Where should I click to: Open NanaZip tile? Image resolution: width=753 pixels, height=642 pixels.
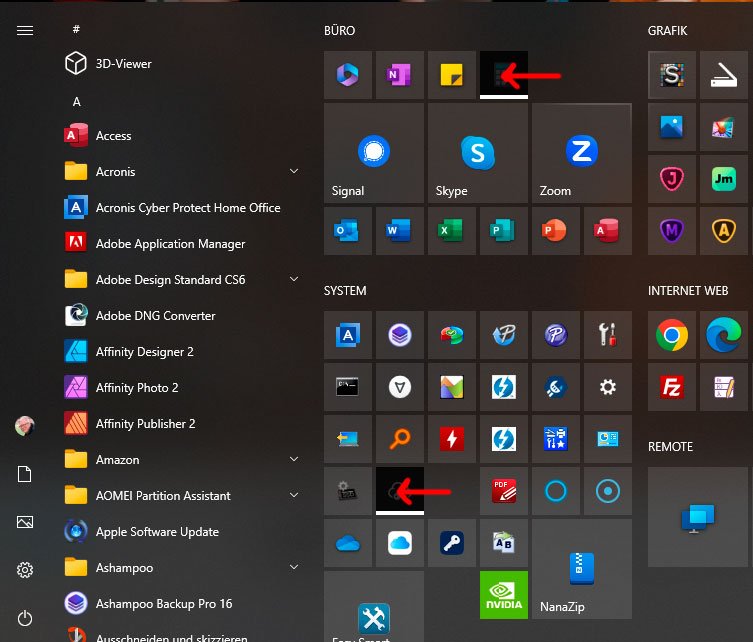581,569
